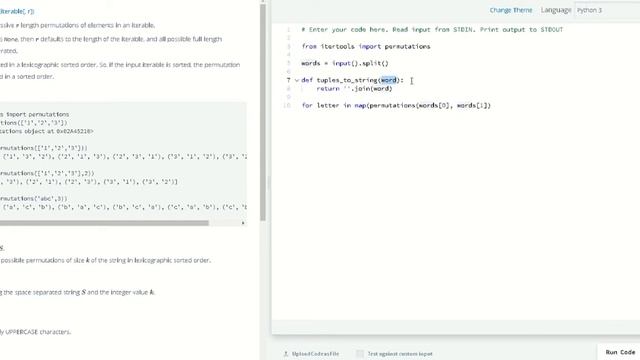Tick the Test against custom input checkbox
Image resolution: width=640 pixels, height=360 pixels.
pyautogui.click(x=360, y=354)
